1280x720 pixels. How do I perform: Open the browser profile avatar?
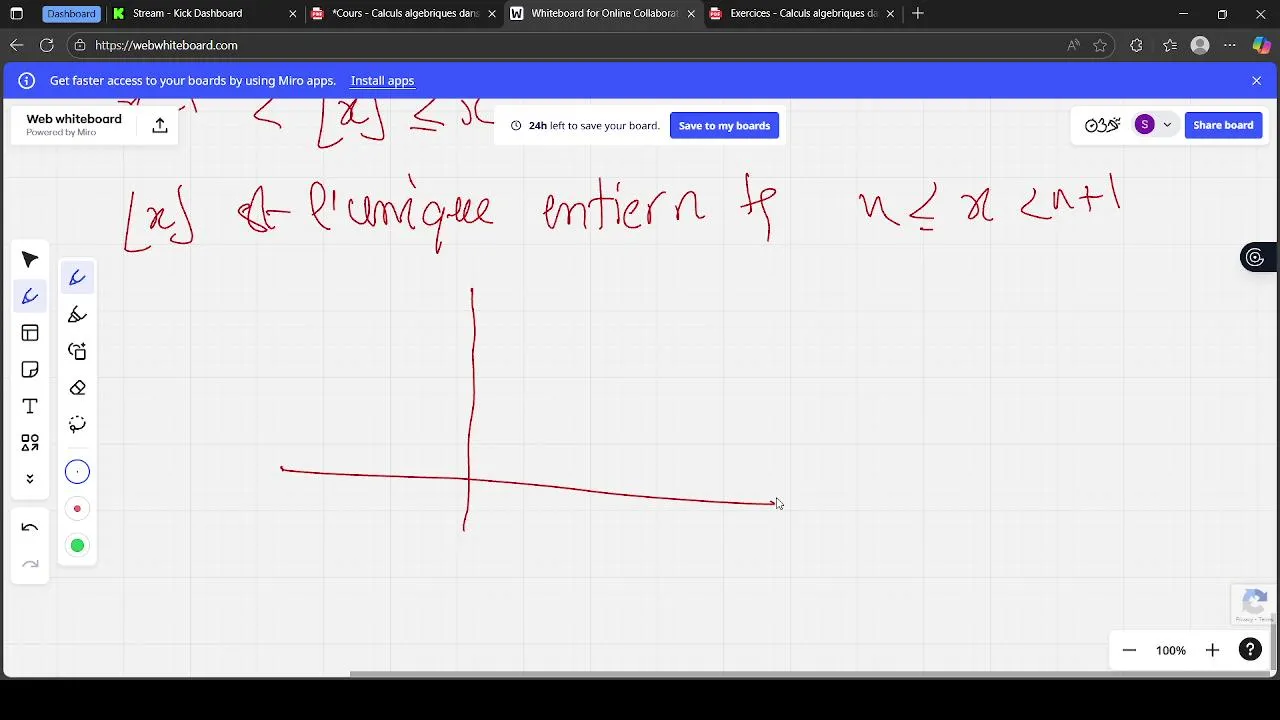[x=1200, y=45]
